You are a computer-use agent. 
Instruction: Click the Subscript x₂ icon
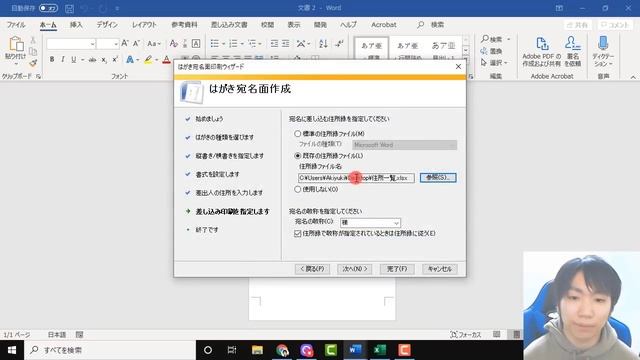click(104, 60)
